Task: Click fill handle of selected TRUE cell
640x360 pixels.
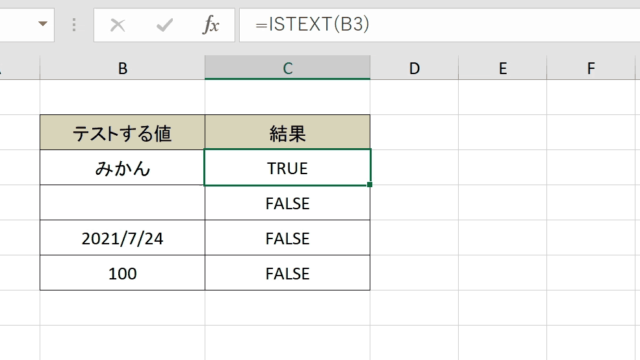Action: (x=369, y=184)
